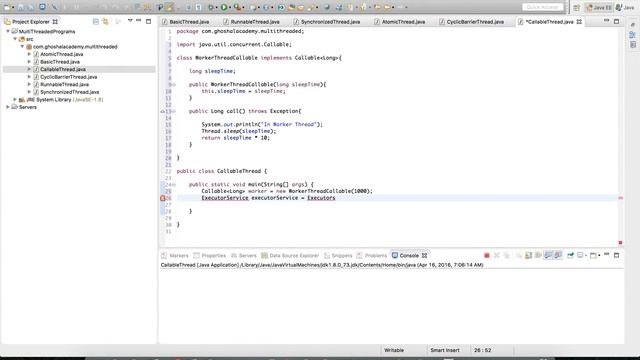This screenshot has width=640, height=360.
Task: Open the Problems view tab
Action: [372, 256]
